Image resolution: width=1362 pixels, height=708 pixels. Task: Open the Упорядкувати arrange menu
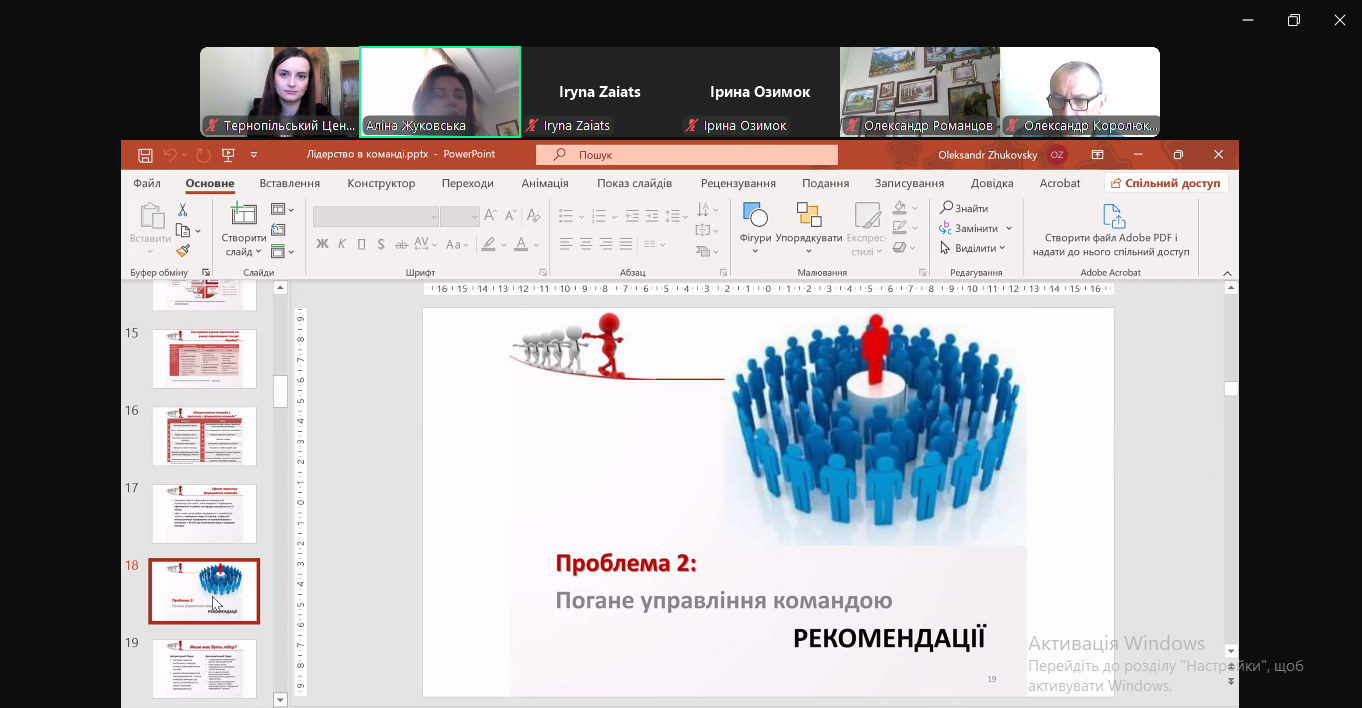click(x=809, y=227)
